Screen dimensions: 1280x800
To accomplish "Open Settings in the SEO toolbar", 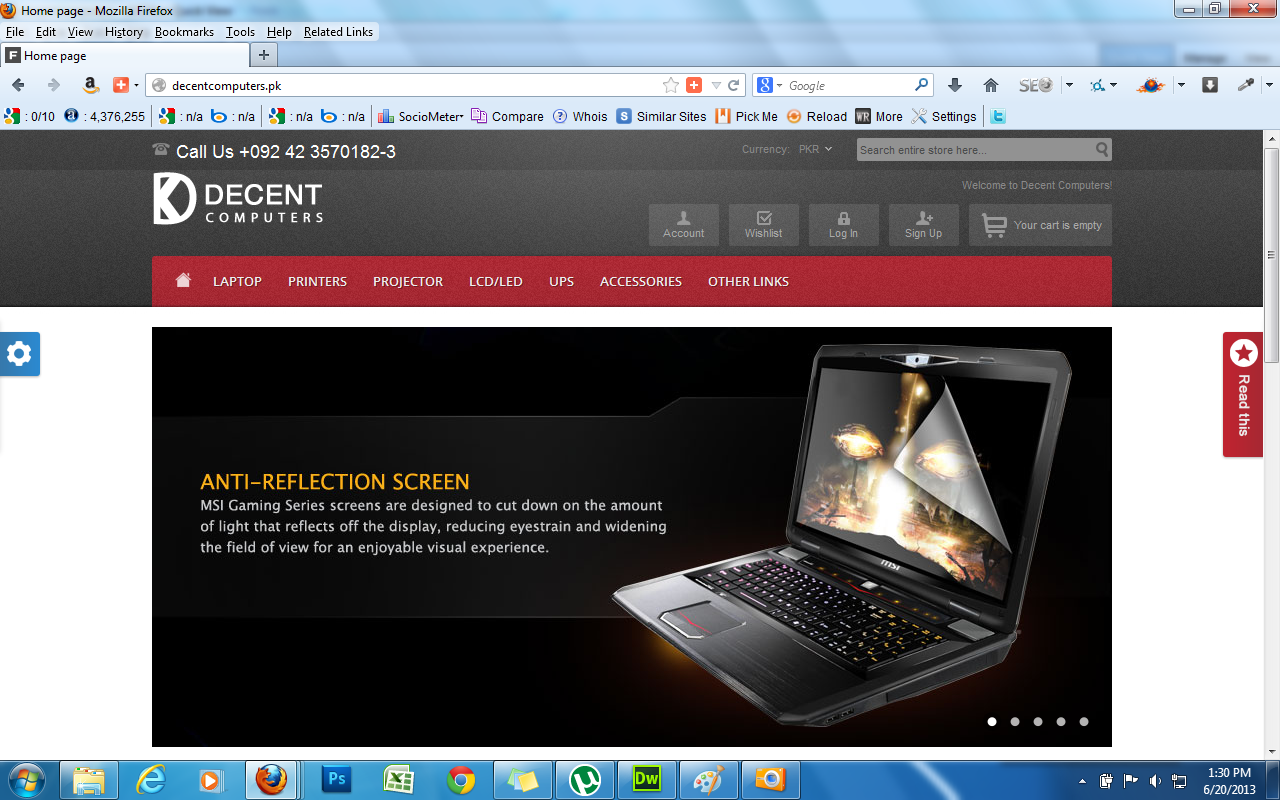I will [x=944, y=116].
